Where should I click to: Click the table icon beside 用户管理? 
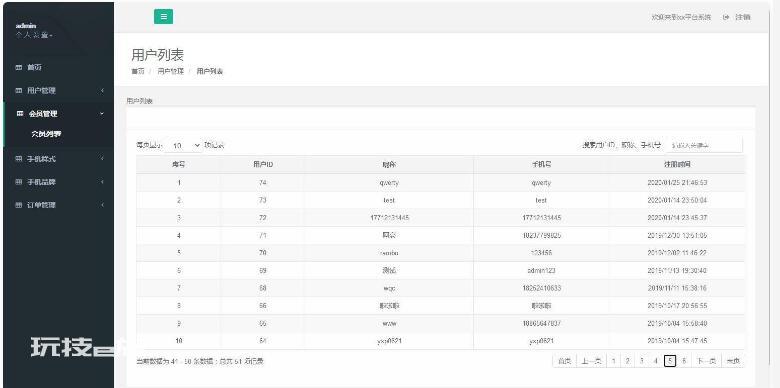point(19,91)
